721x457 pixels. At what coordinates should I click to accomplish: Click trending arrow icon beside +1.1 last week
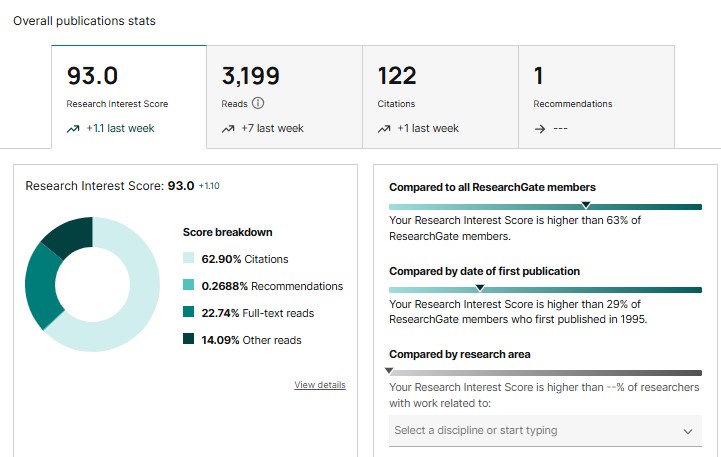click(x=73, y=129)
